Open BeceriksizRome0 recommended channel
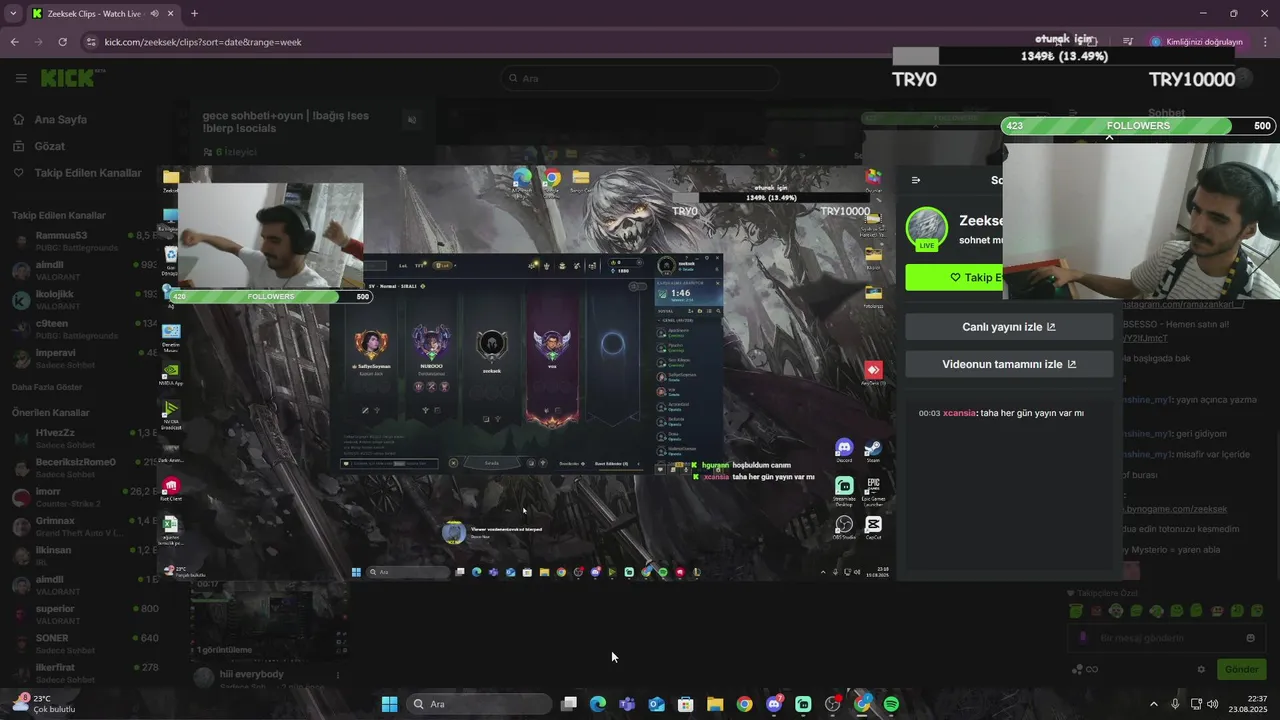1280x720 pixels. (85, 467)
